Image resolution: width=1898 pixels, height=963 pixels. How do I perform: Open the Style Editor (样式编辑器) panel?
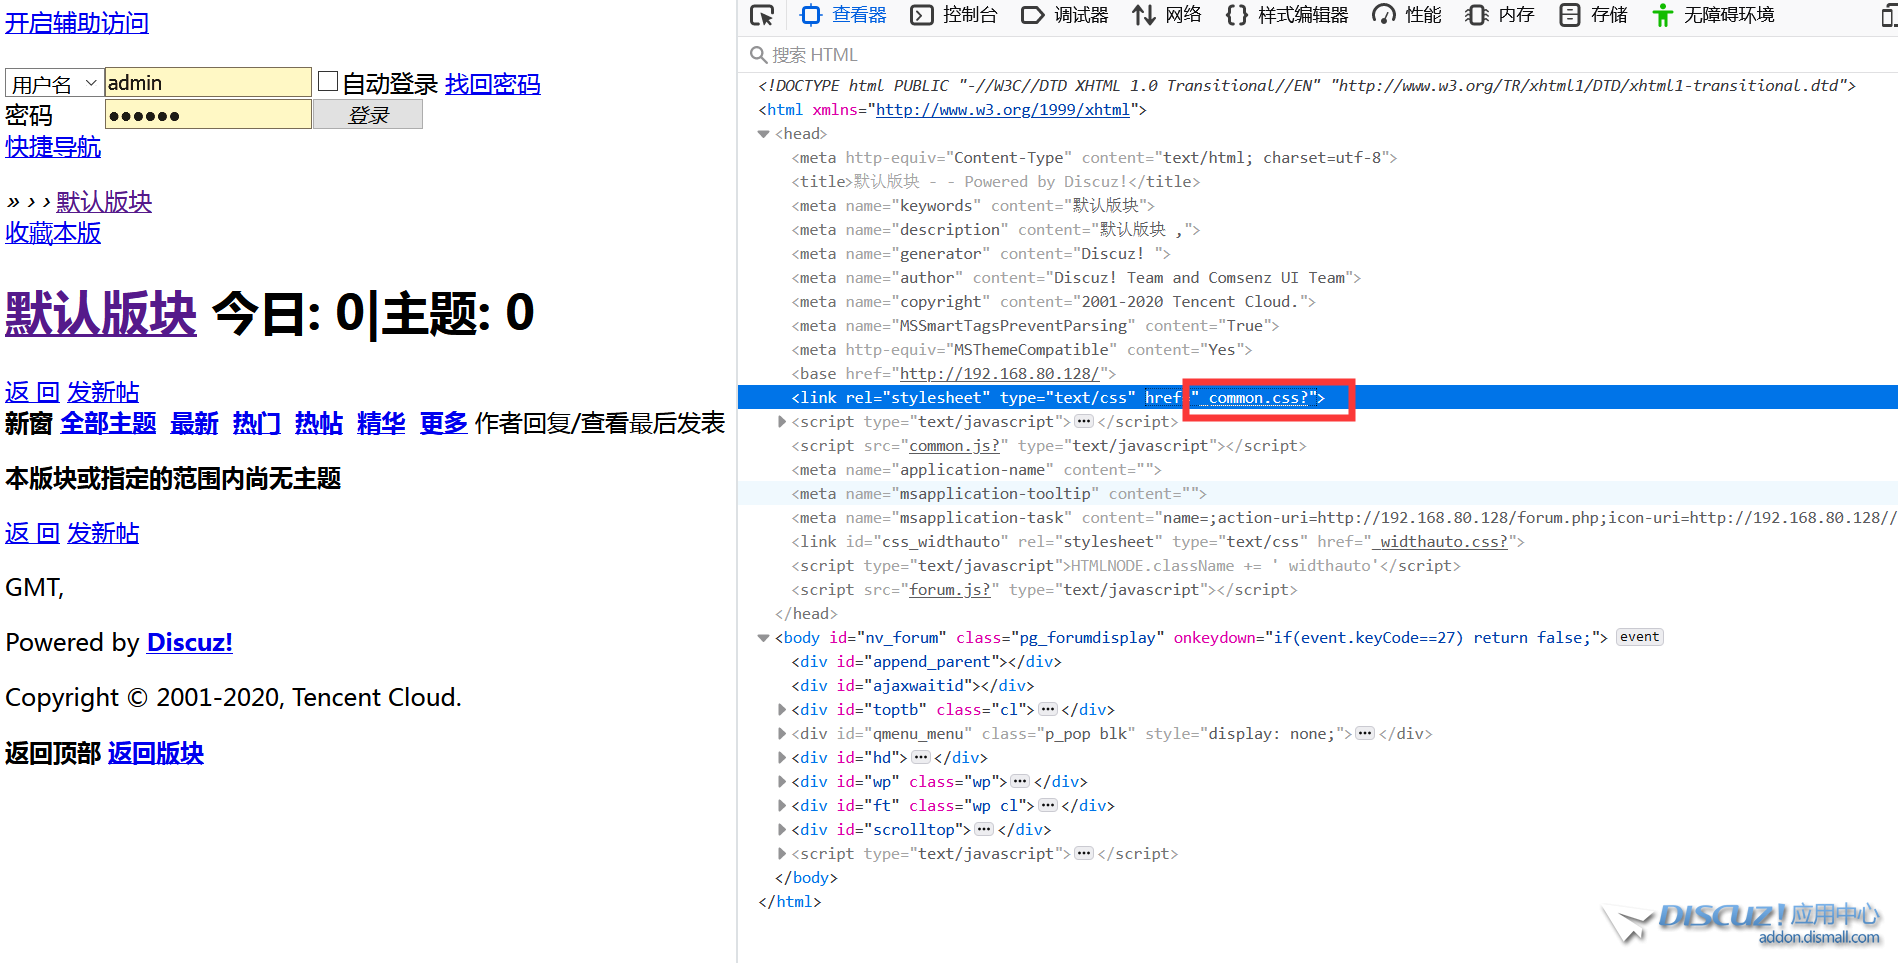coord(1287,15)
